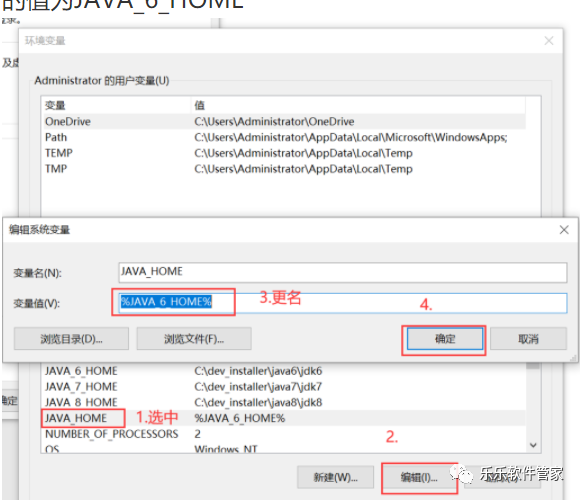Select the TMP user variable row
This screenshot has width=582, height=500.
283,169
